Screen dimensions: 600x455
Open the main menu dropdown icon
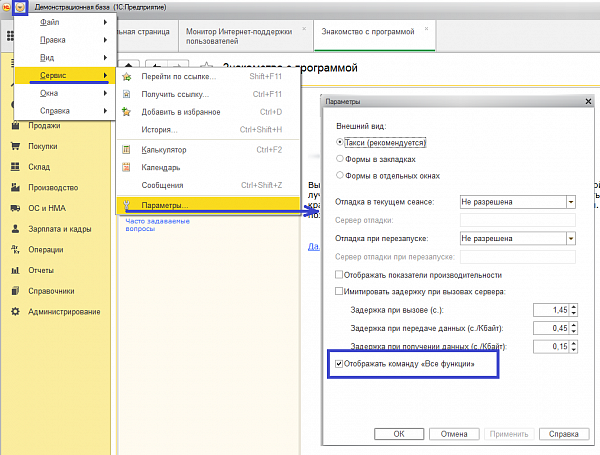coord(20,7)
